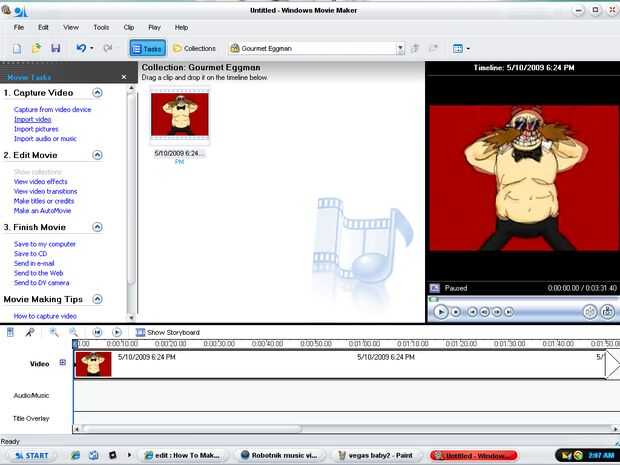Click the Undo arrow icon
620x465 pixels.
81,48
